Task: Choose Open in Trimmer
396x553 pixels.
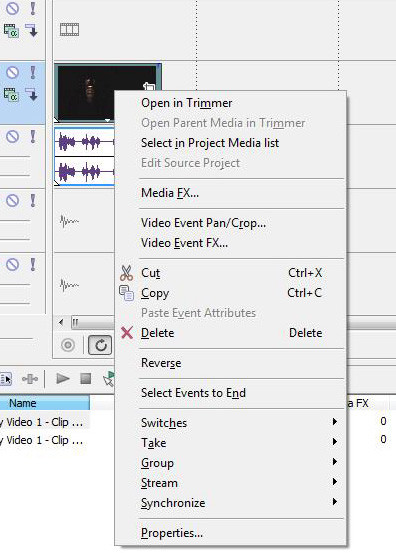Action: click(231, 103)
